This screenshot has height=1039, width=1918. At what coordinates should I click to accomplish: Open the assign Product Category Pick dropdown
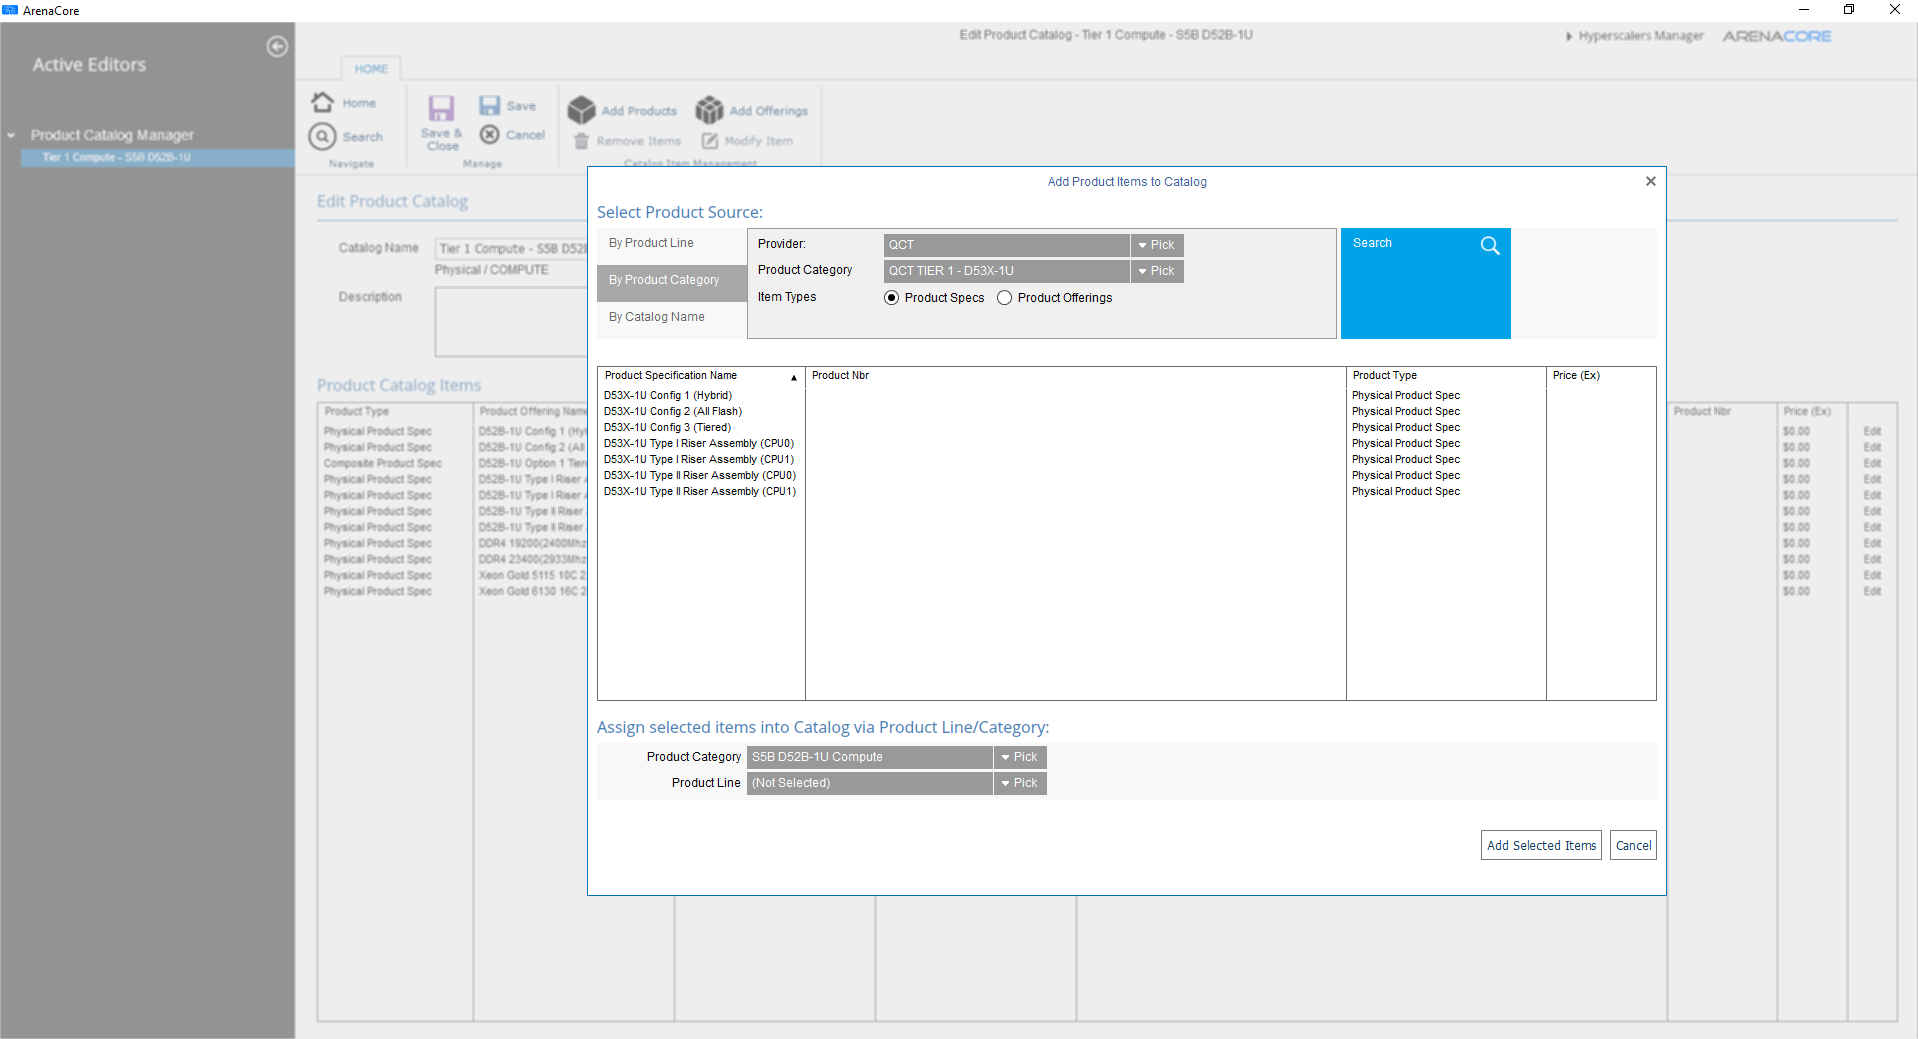pyautogui.click(x=1020, y=757)
